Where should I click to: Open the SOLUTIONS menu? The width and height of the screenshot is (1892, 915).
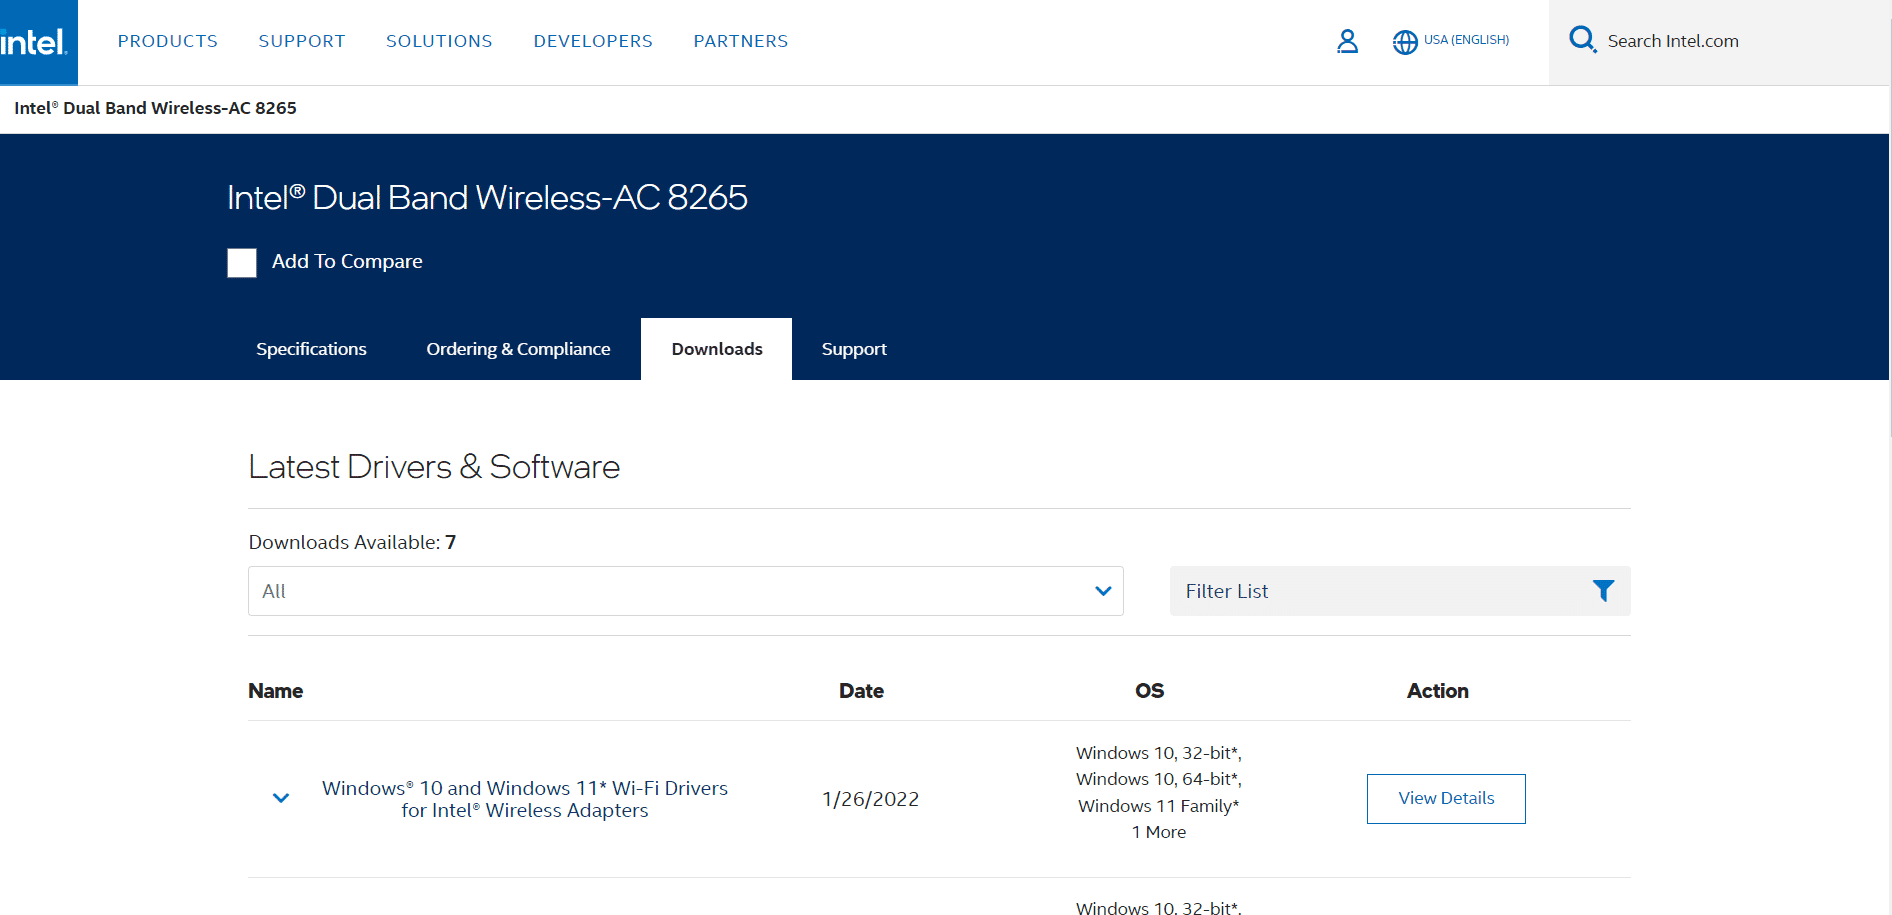pyautogui.click(x=439, y=41)
